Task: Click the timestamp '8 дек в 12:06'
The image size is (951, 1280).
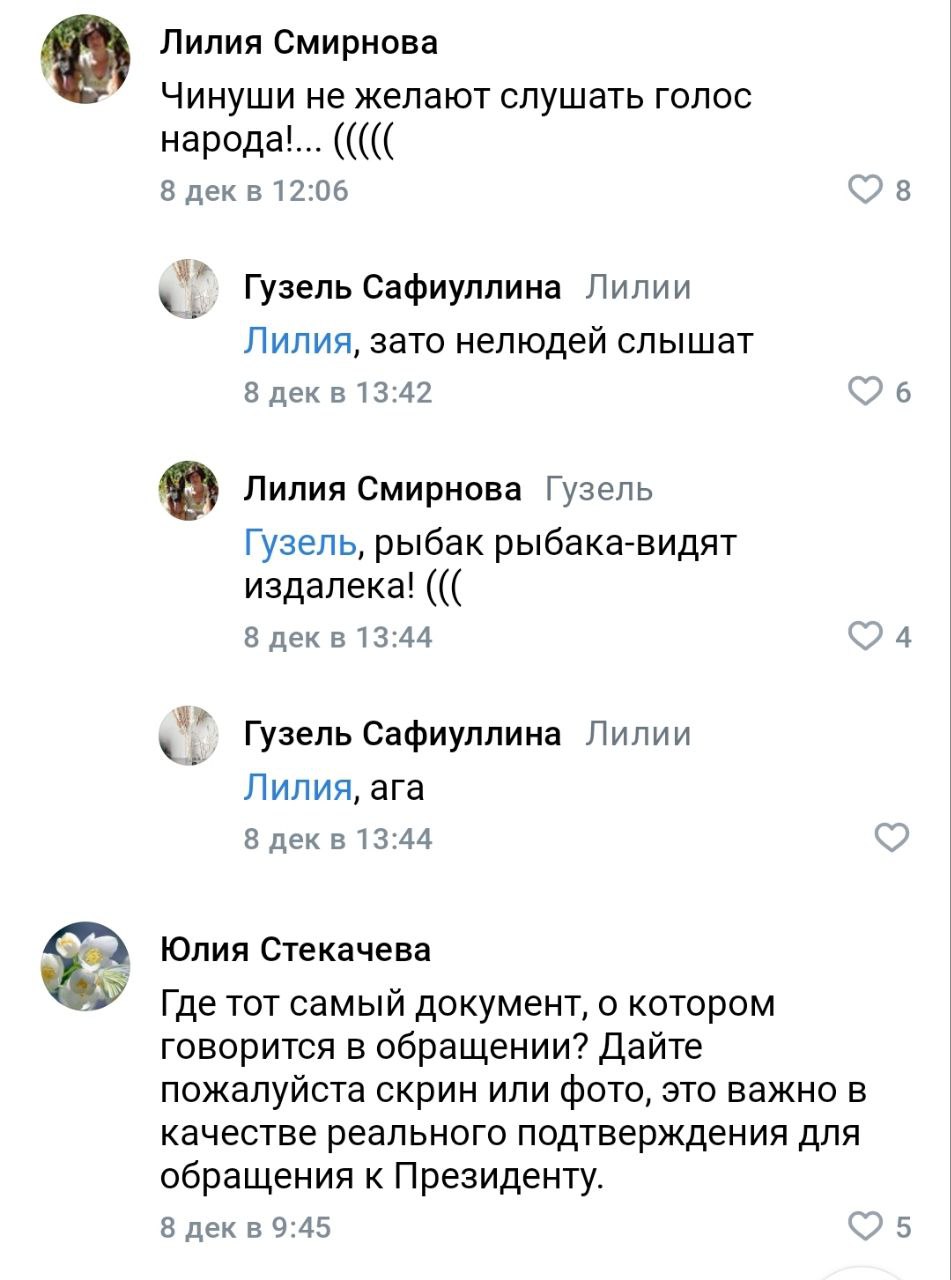Action: 254,189
